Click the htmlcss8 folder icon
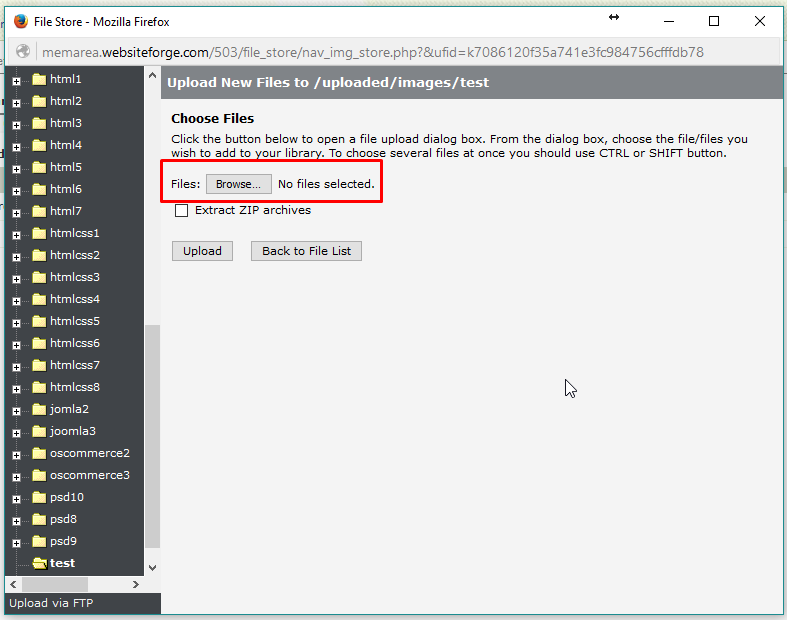Image resolution: width=787 pixels, height=620 pixels. pyautogui.click(x=39, y=388)
